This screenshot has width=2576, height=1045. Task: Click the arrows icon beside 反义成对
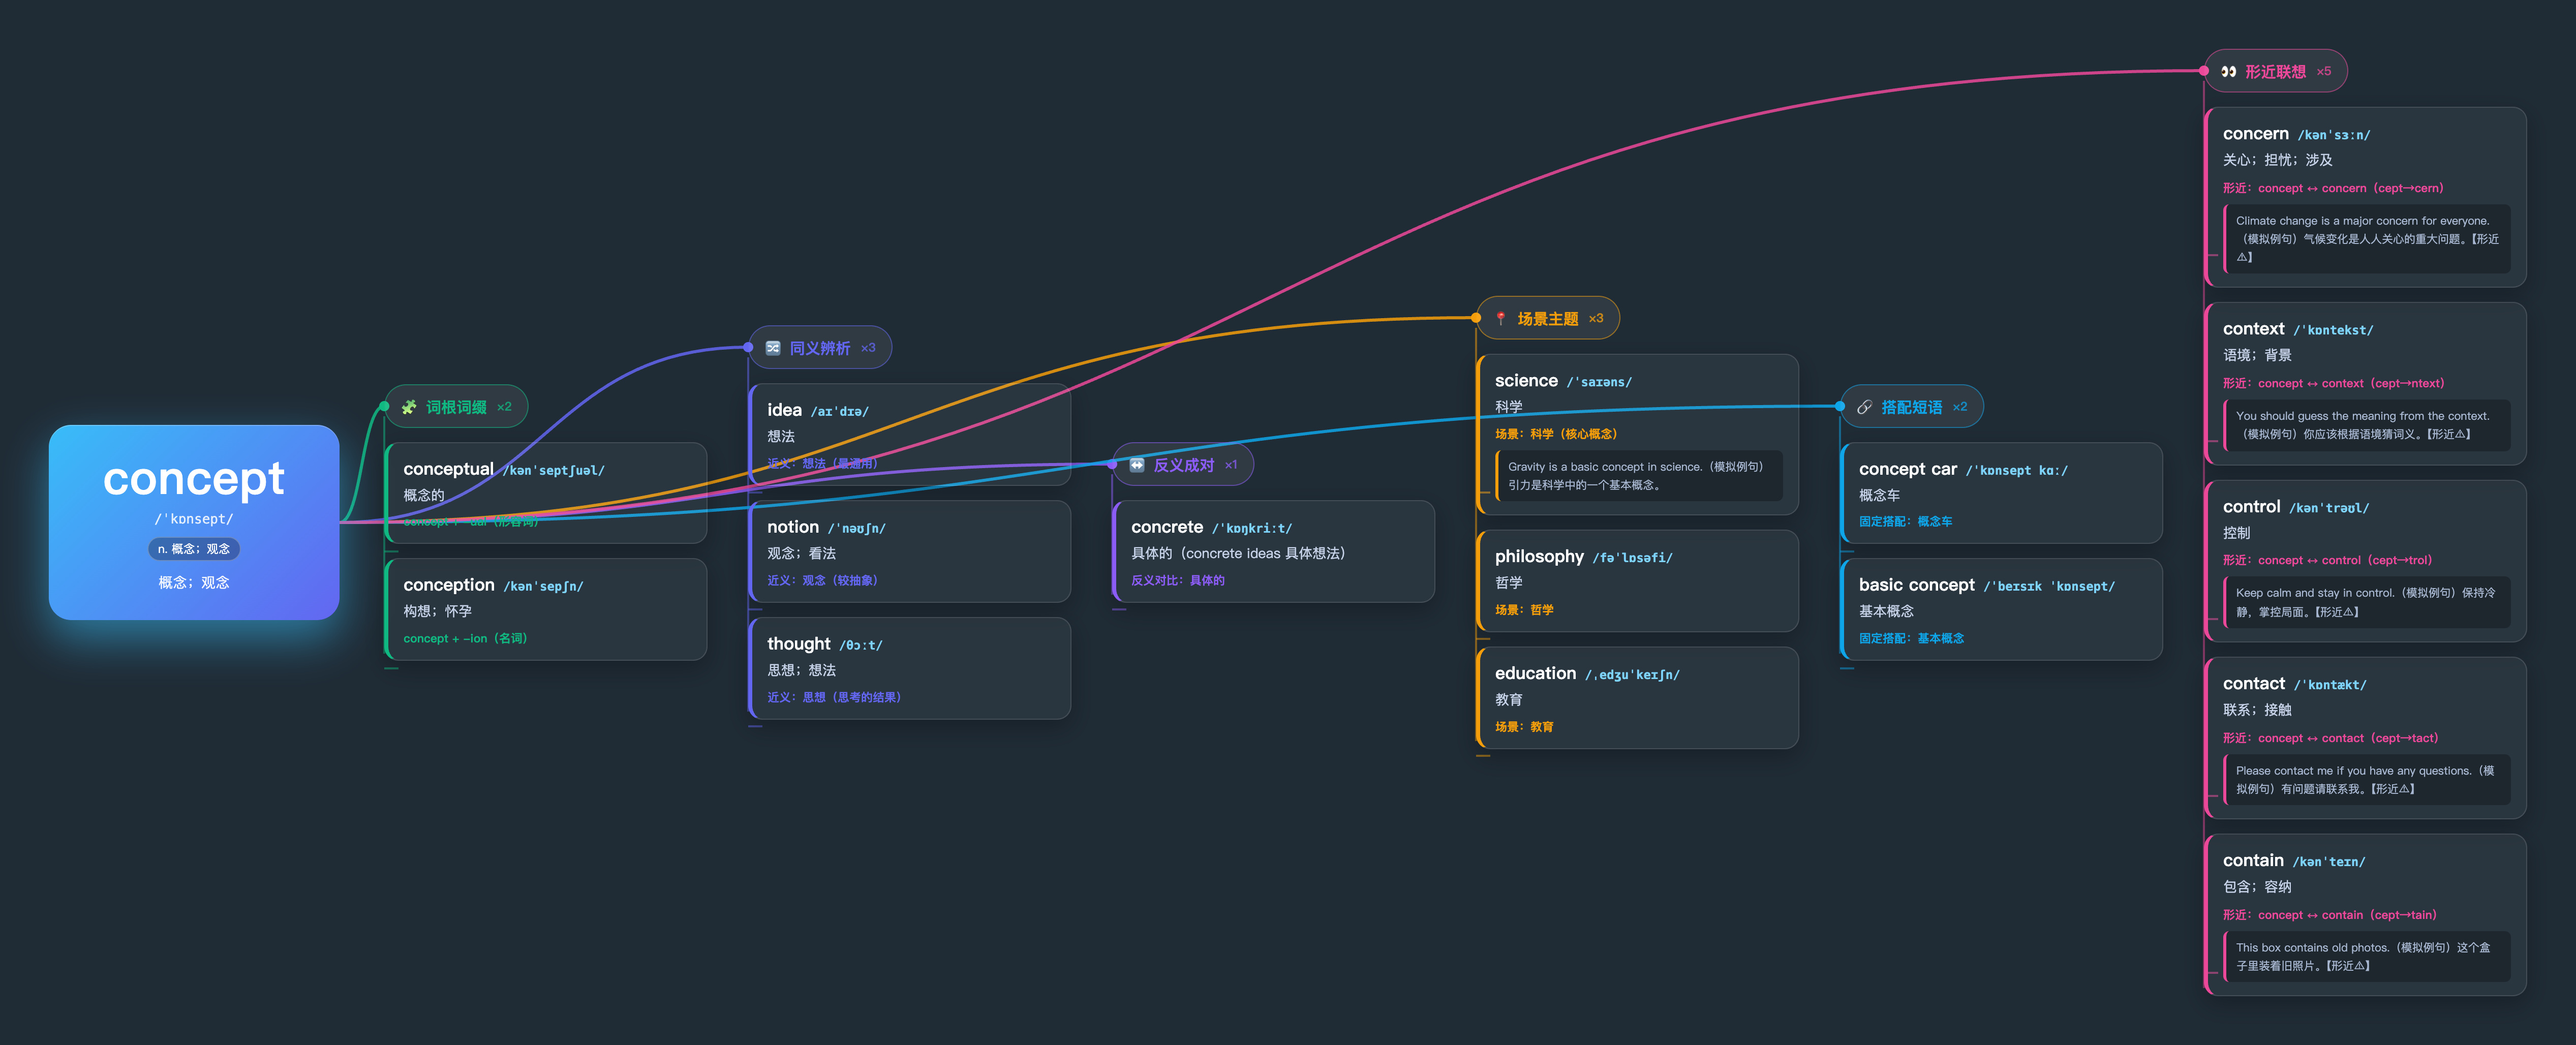tap(1137, 465)
